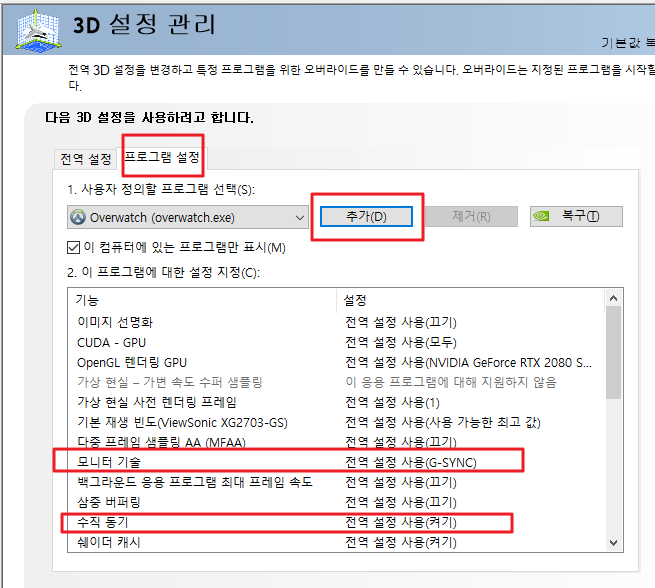655x588 pixels.
Task: Select the CUDA - GPU feature row
Action: (336, 342)
